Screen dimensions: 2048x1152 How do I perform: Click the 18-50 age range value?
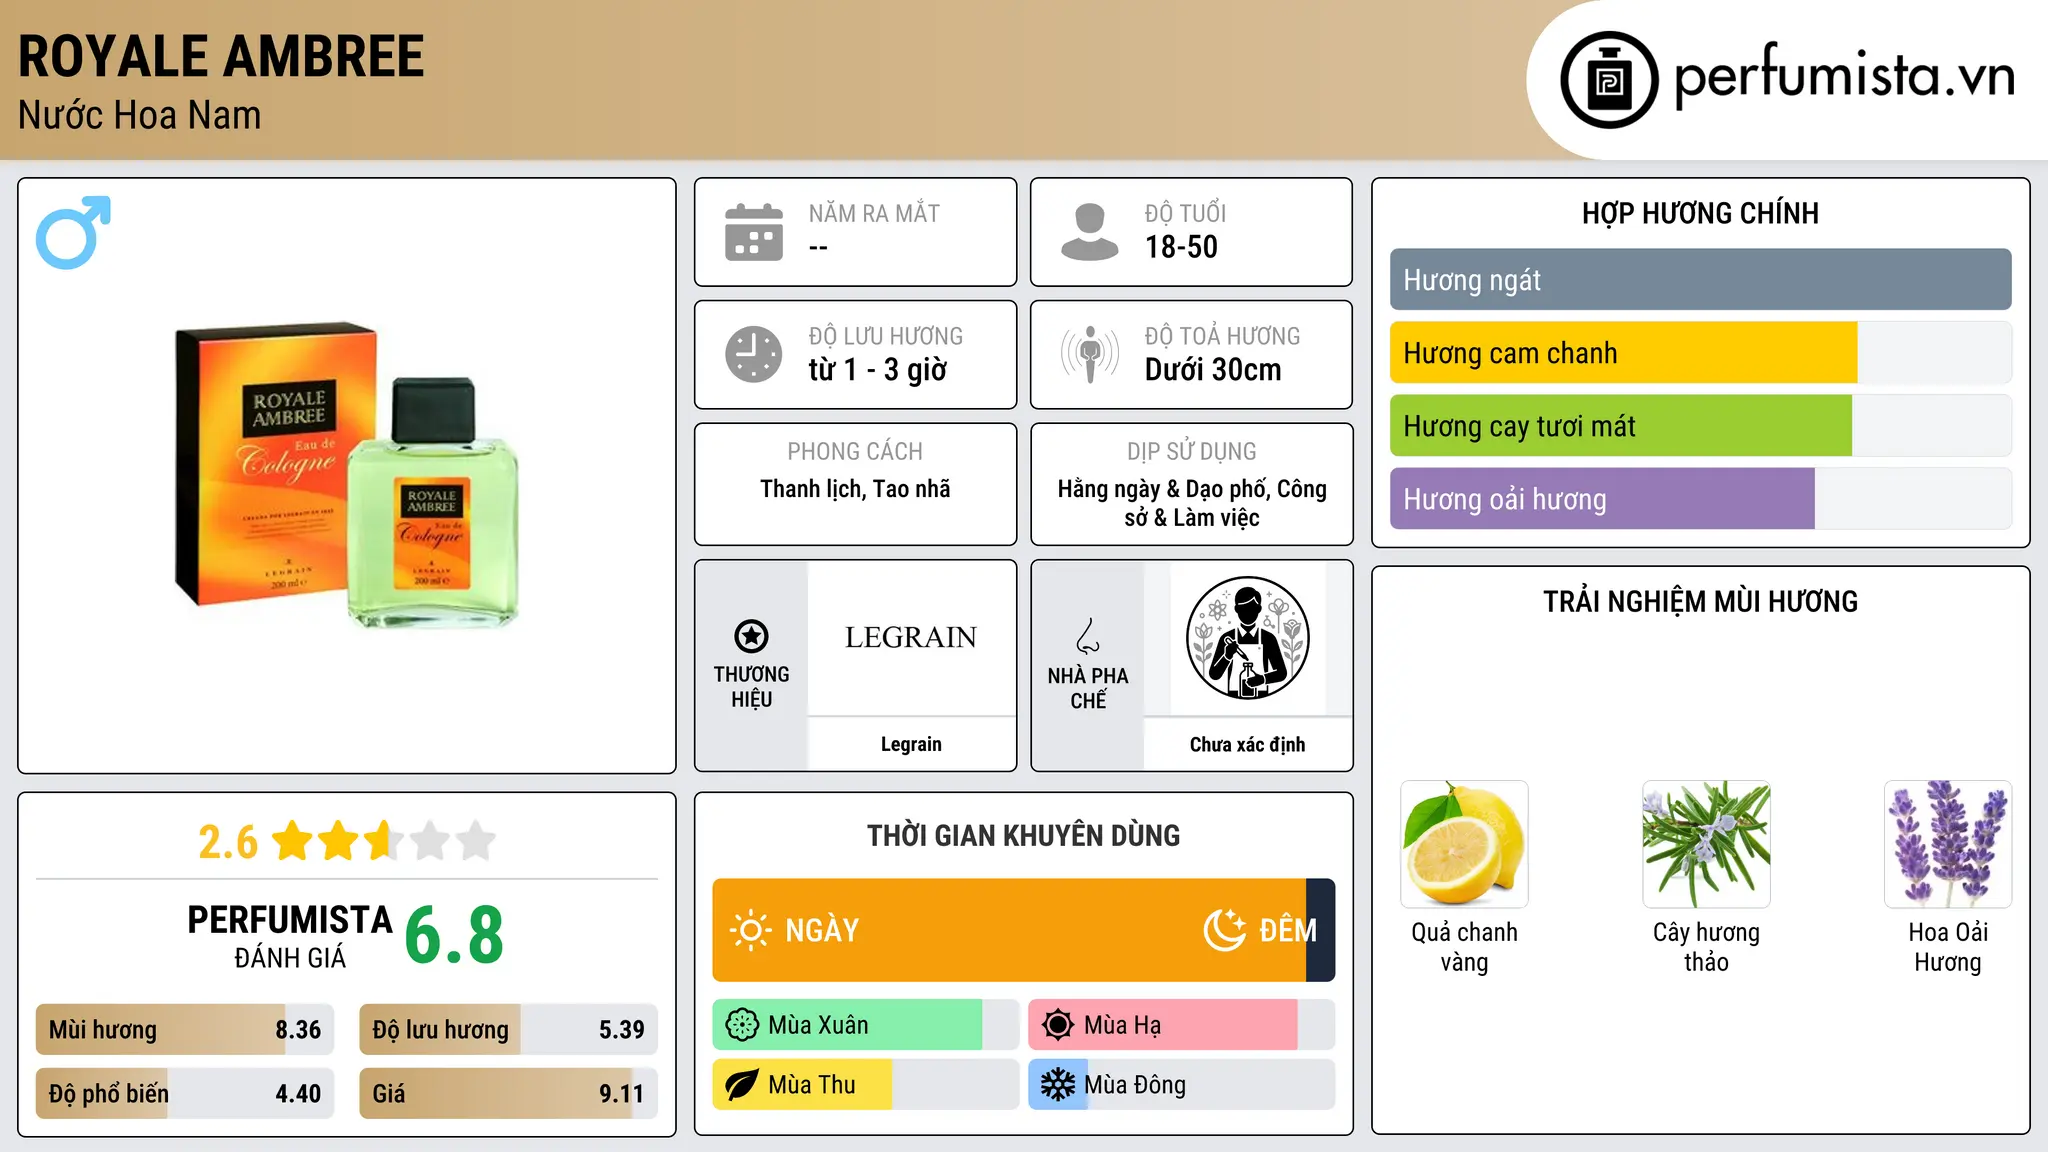click(x=1181, y=247)
